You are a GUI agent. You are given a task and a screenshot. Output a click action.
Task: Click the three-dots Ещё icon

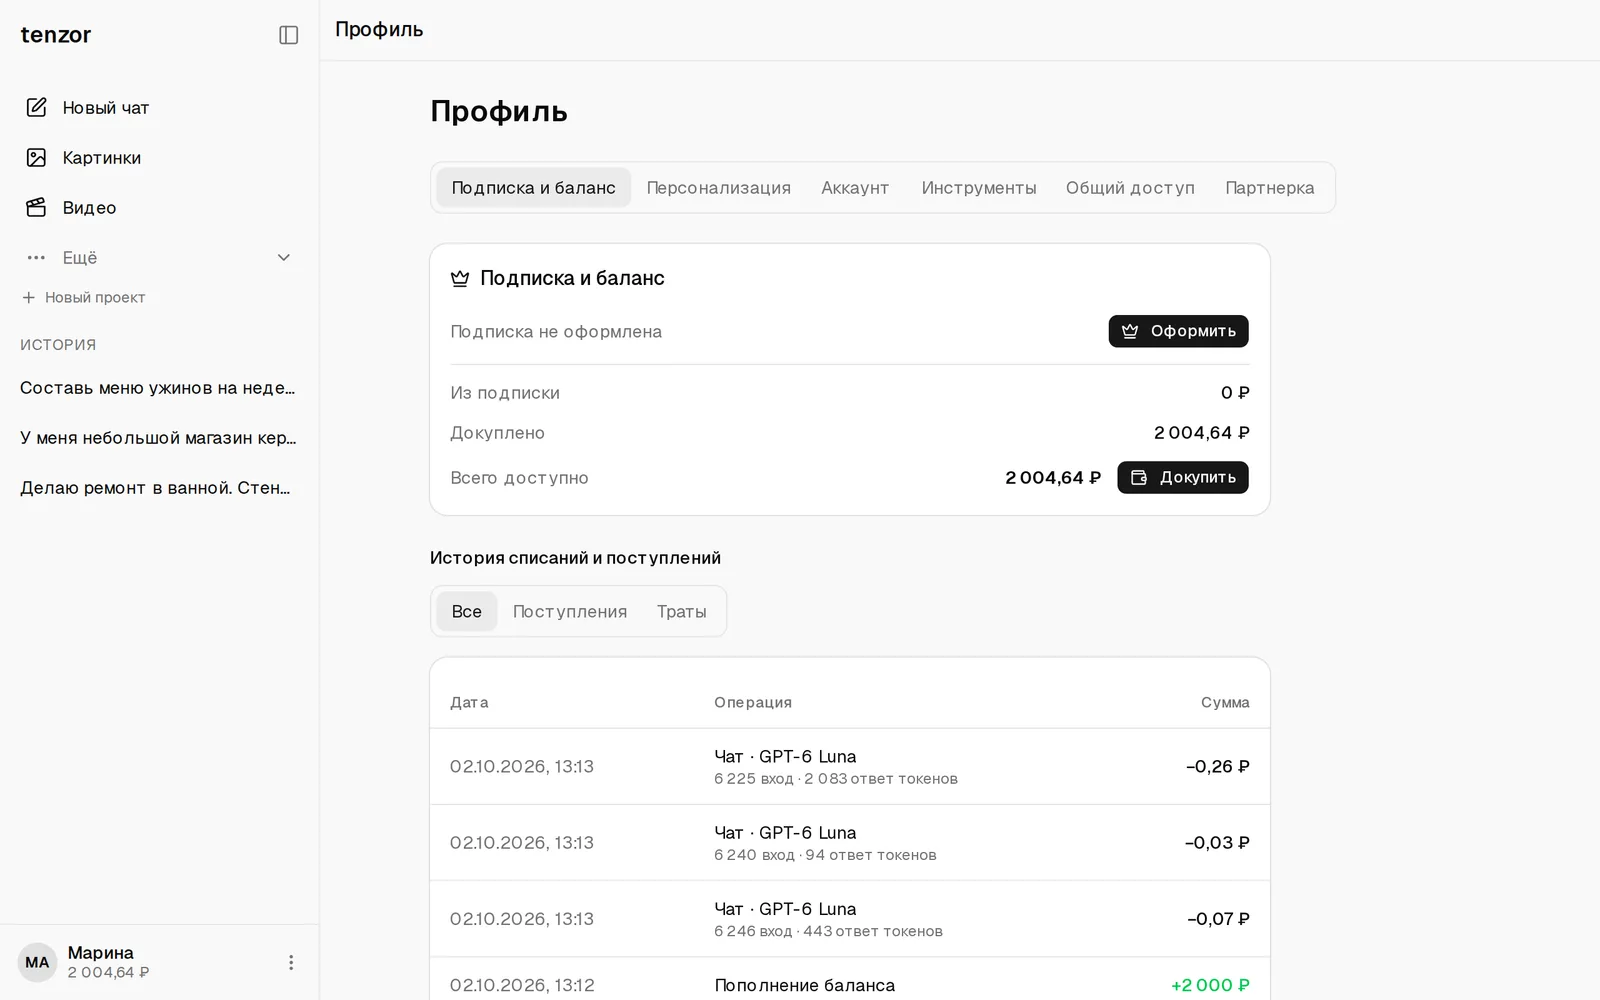(x=36, y=257)
